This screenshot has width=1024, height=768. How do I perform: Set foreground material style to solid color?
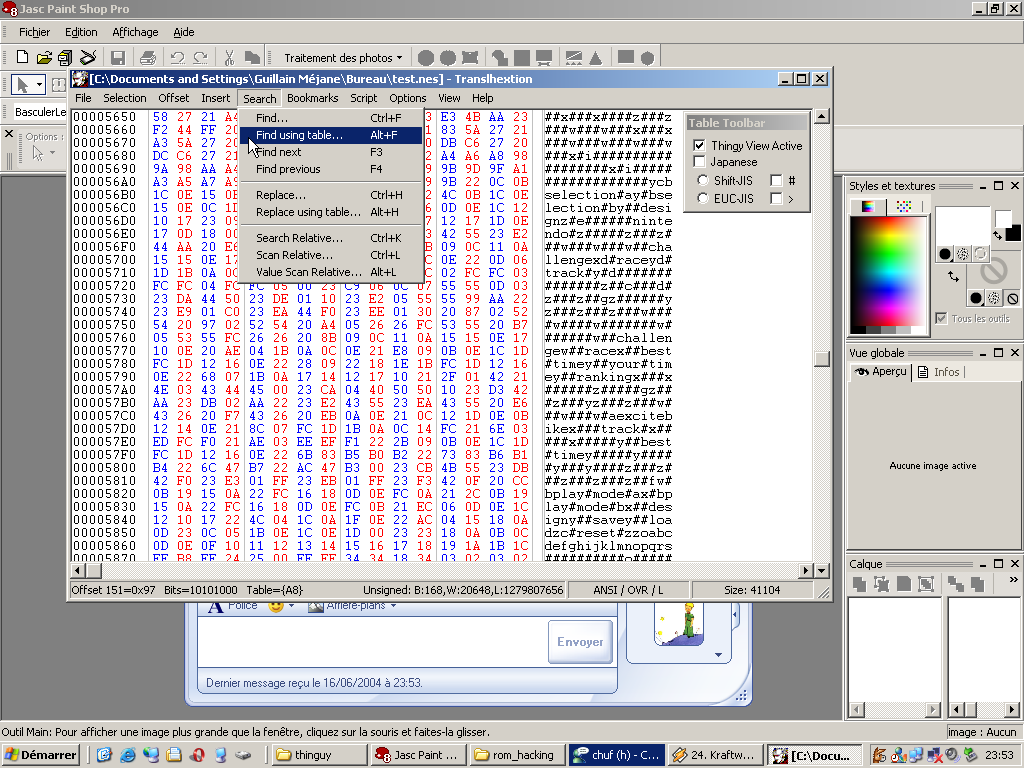944,253
